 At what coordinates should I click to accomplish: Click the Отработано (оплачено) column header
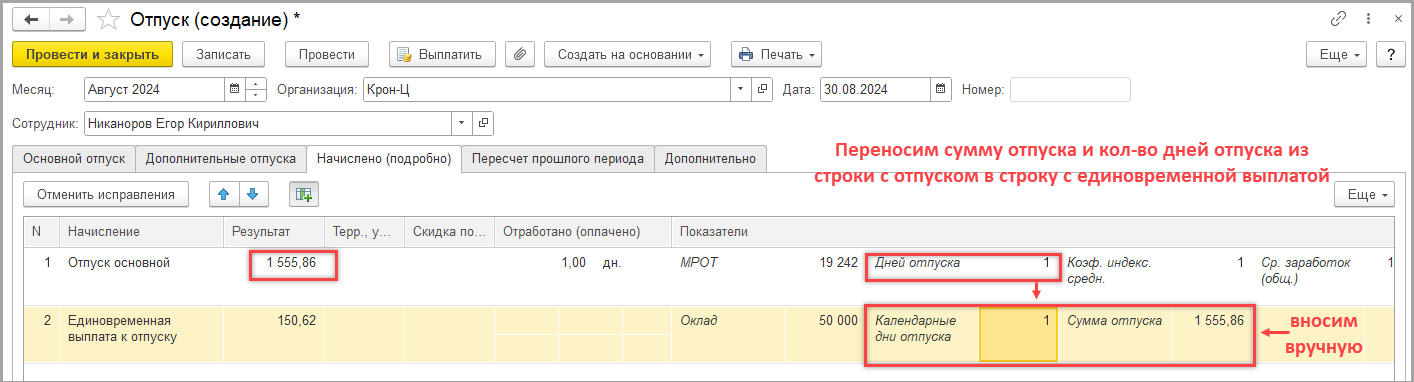[x=584, y=231]
